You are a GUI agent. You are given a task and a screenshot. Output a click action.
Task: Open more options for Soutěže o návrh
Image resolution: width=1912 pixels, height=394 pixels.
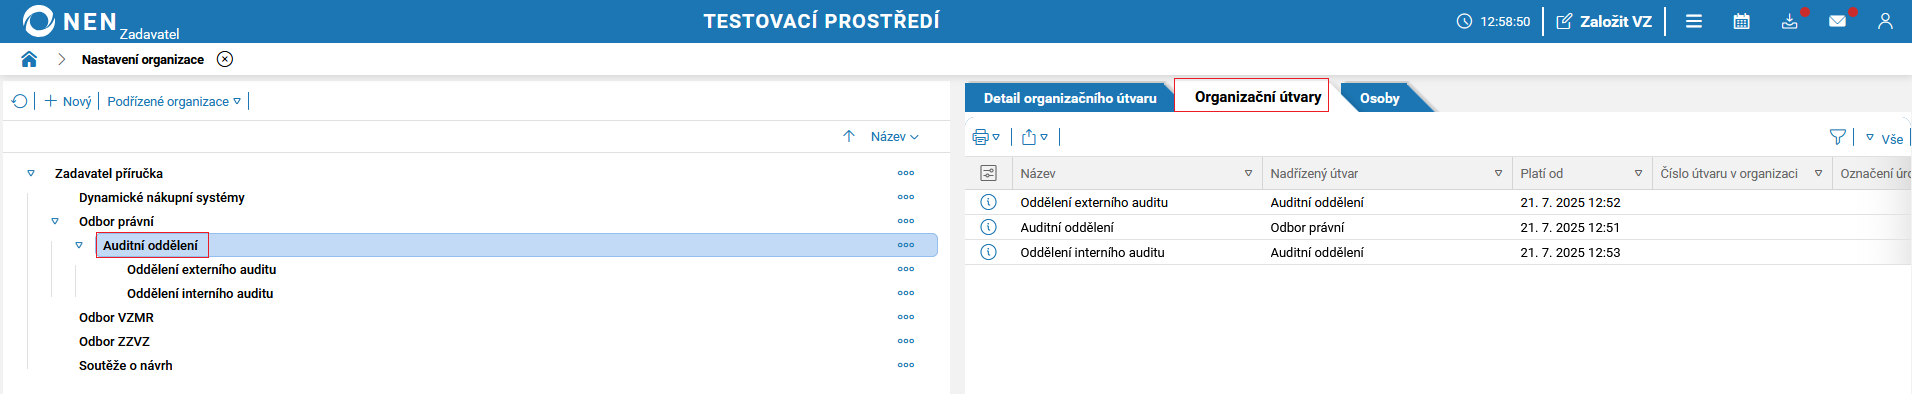click(906, 365)
